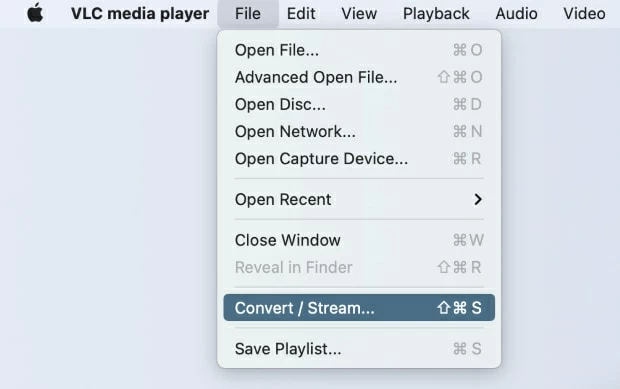
Task: Open the Video menu
Action: (584, 14)
